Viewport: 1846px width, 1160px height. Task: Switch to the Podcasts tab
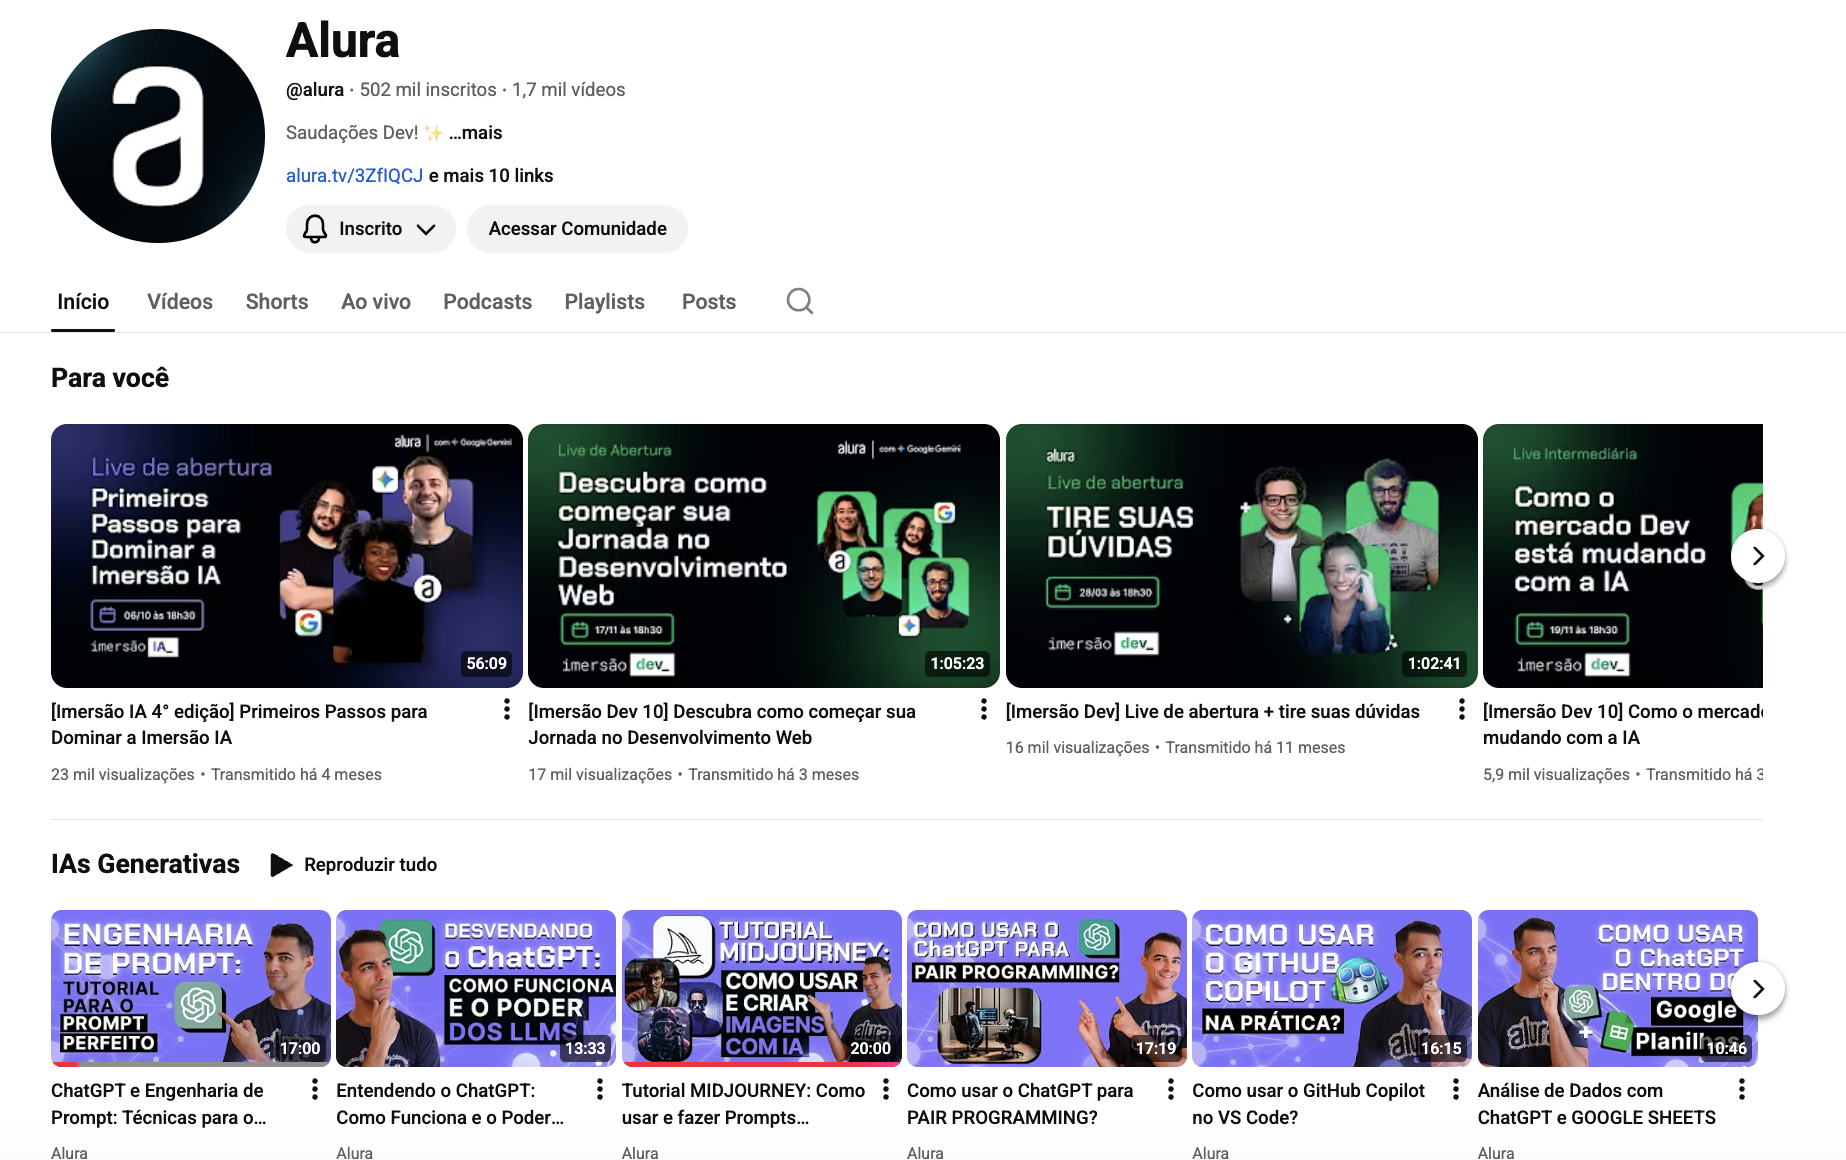(487, 301)
